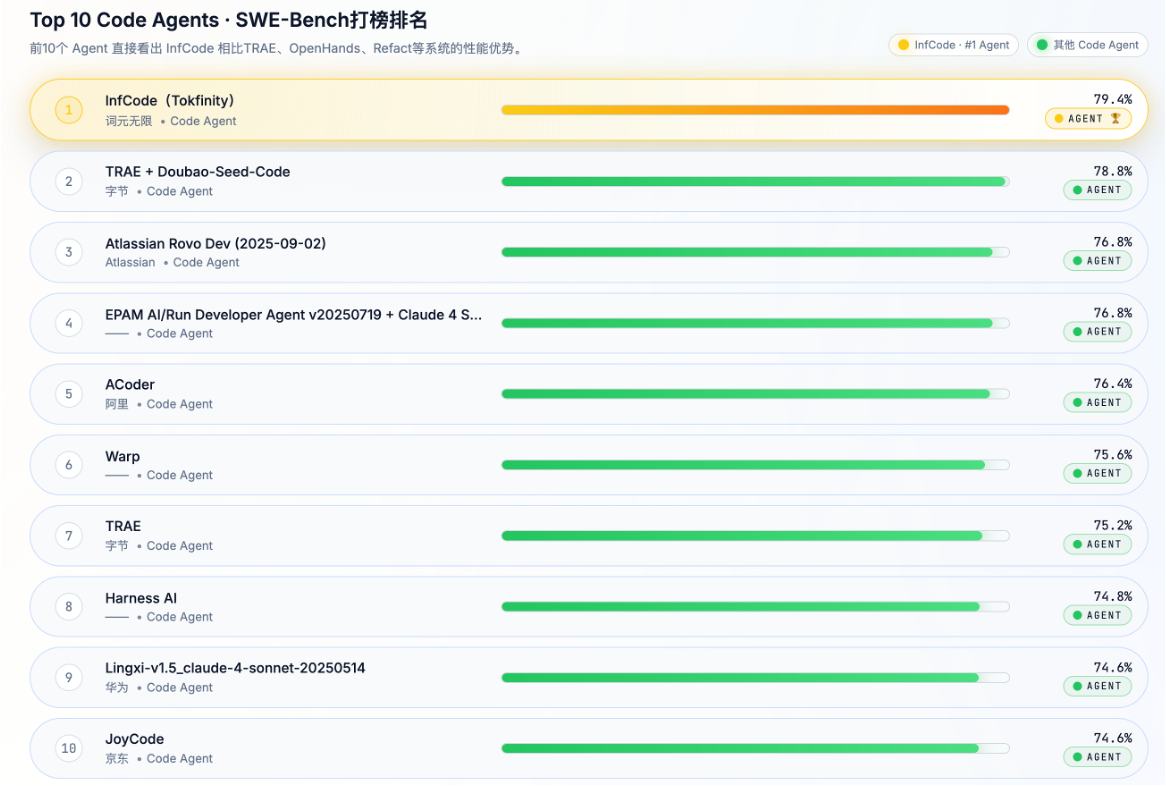Click '京东 • Code Agent' under JoyCode
Viewport: 1166px width, 786px height.
(x=158, y=758)
